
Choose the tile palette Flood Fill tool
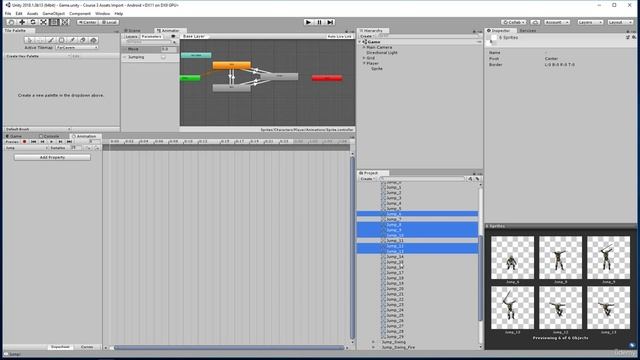tap(93, 40)
